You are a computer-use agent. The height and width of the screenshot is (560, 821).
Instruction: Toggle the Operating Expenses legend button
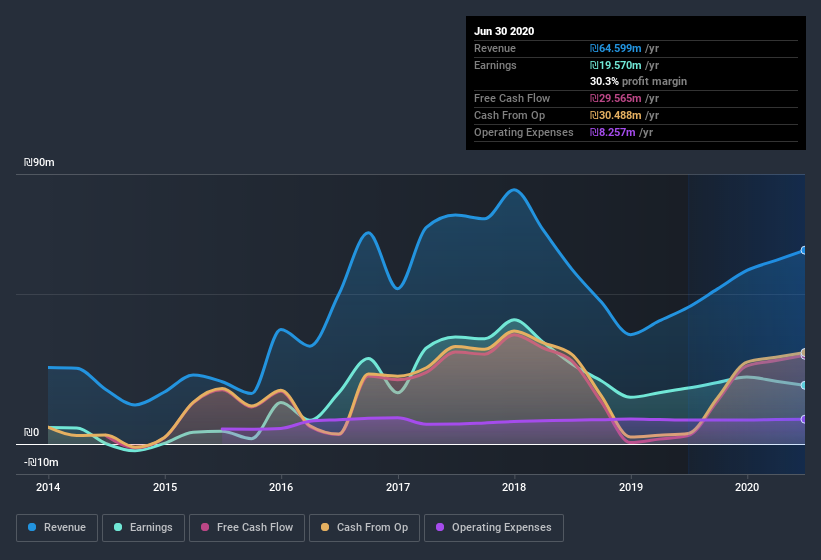494,528
